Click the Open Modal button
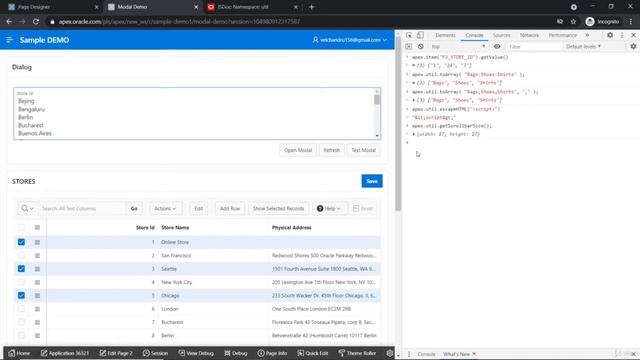 (x=298, y=150)
